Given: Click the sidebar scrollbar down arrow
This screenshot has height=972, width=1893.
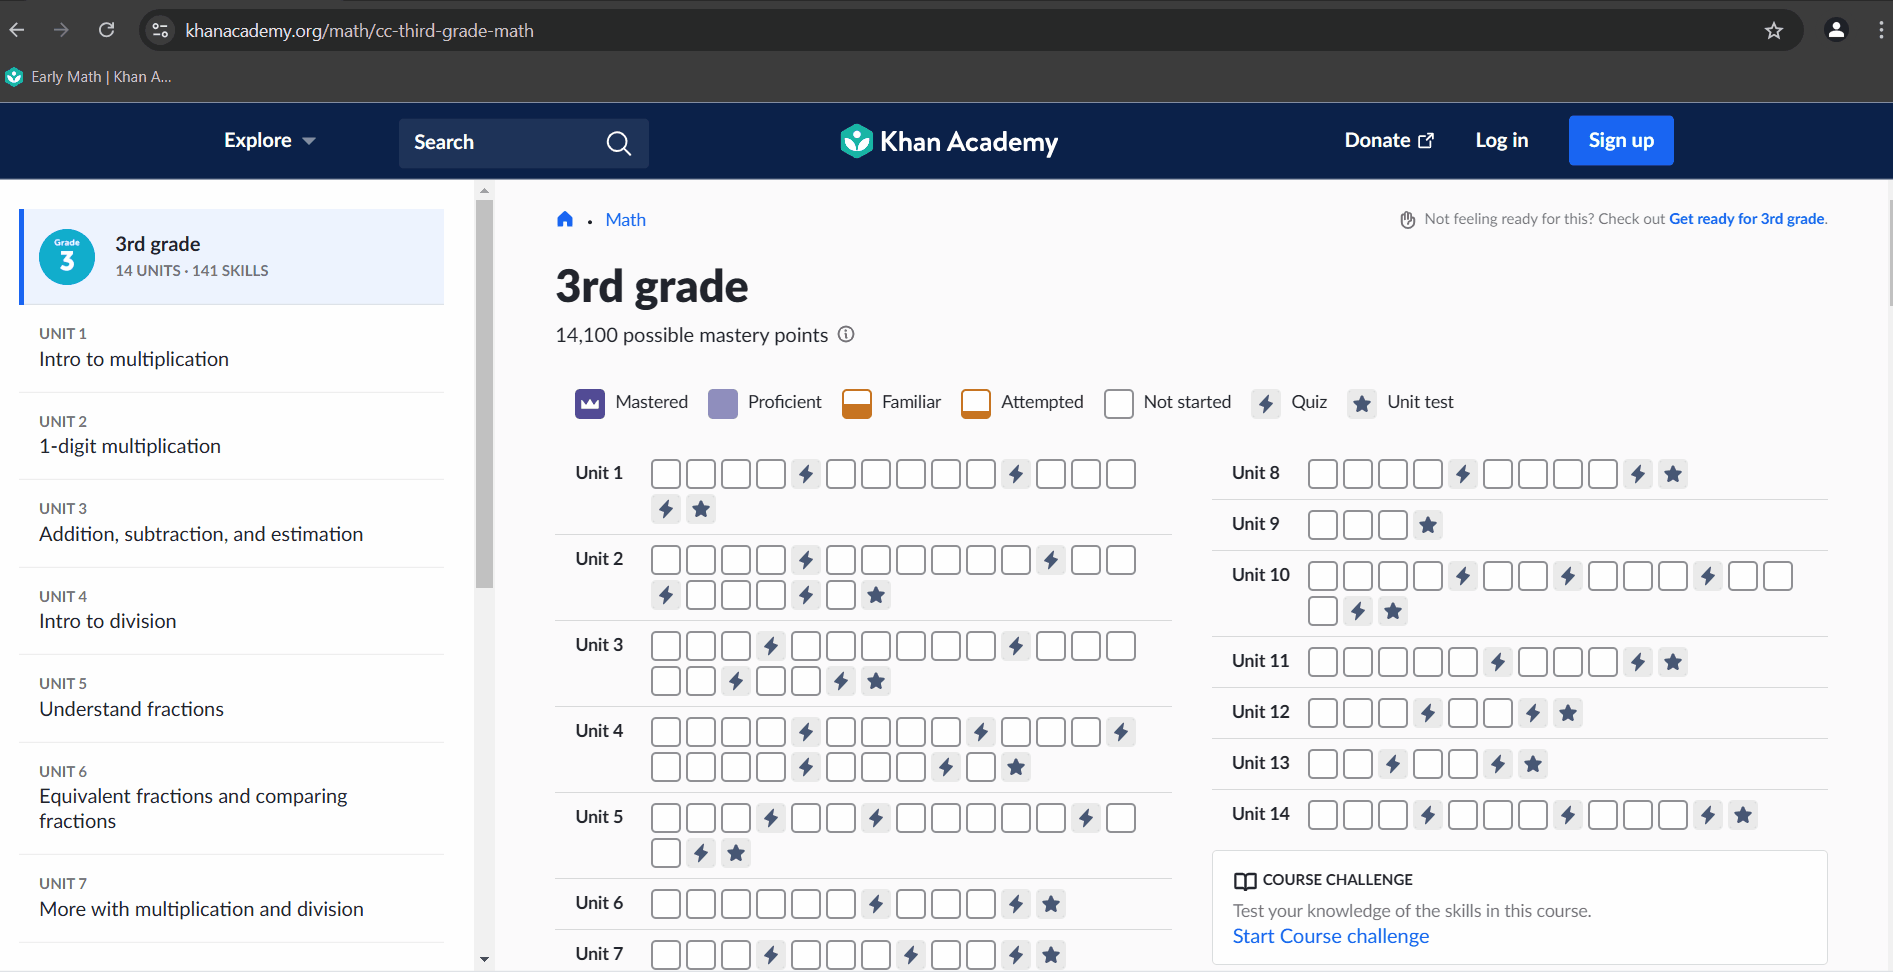Looking at the screenshot, I should (x=484, y=959).
